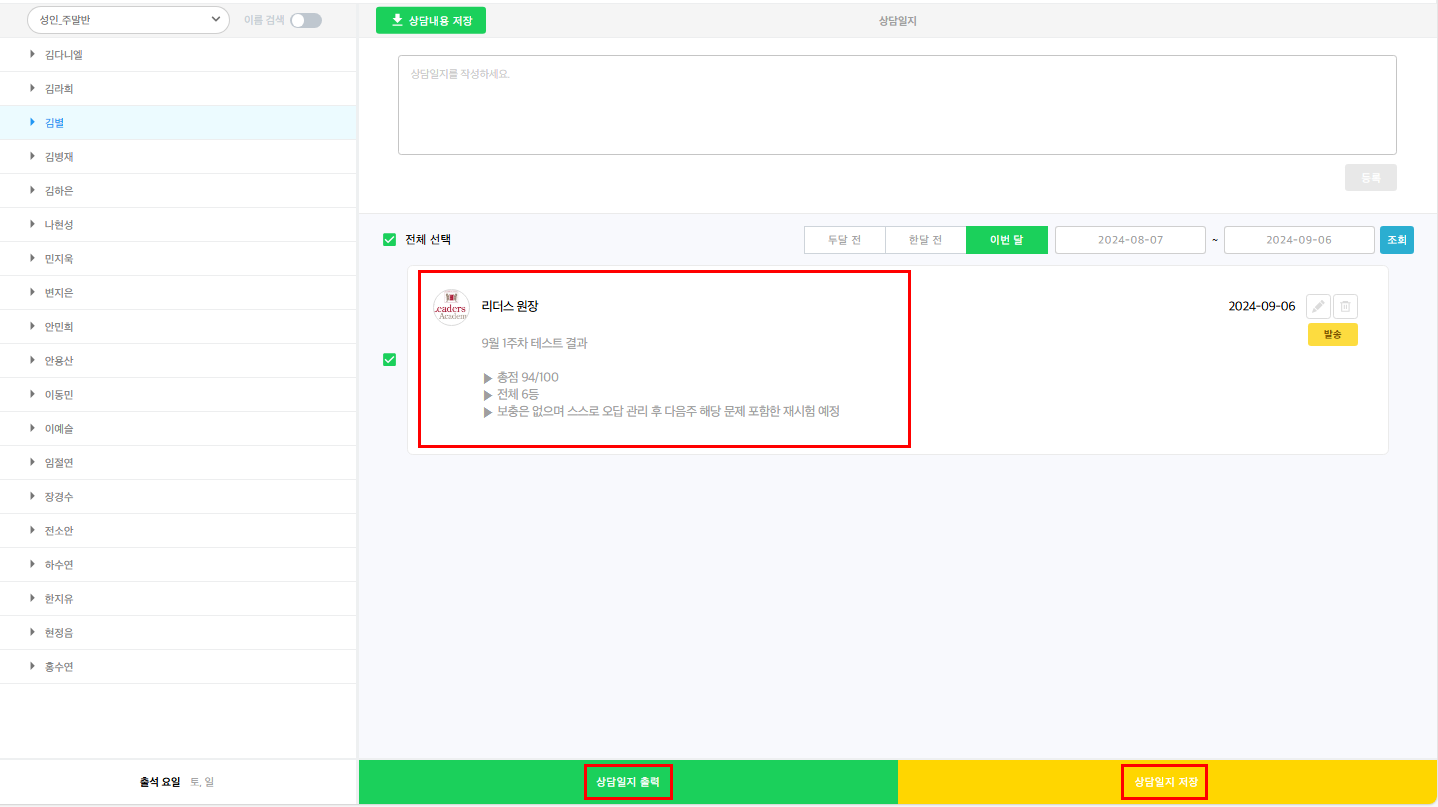Click the 상담일지 출력 print button
This screenshot has height=807, width=1438.
tap(628, 782)
